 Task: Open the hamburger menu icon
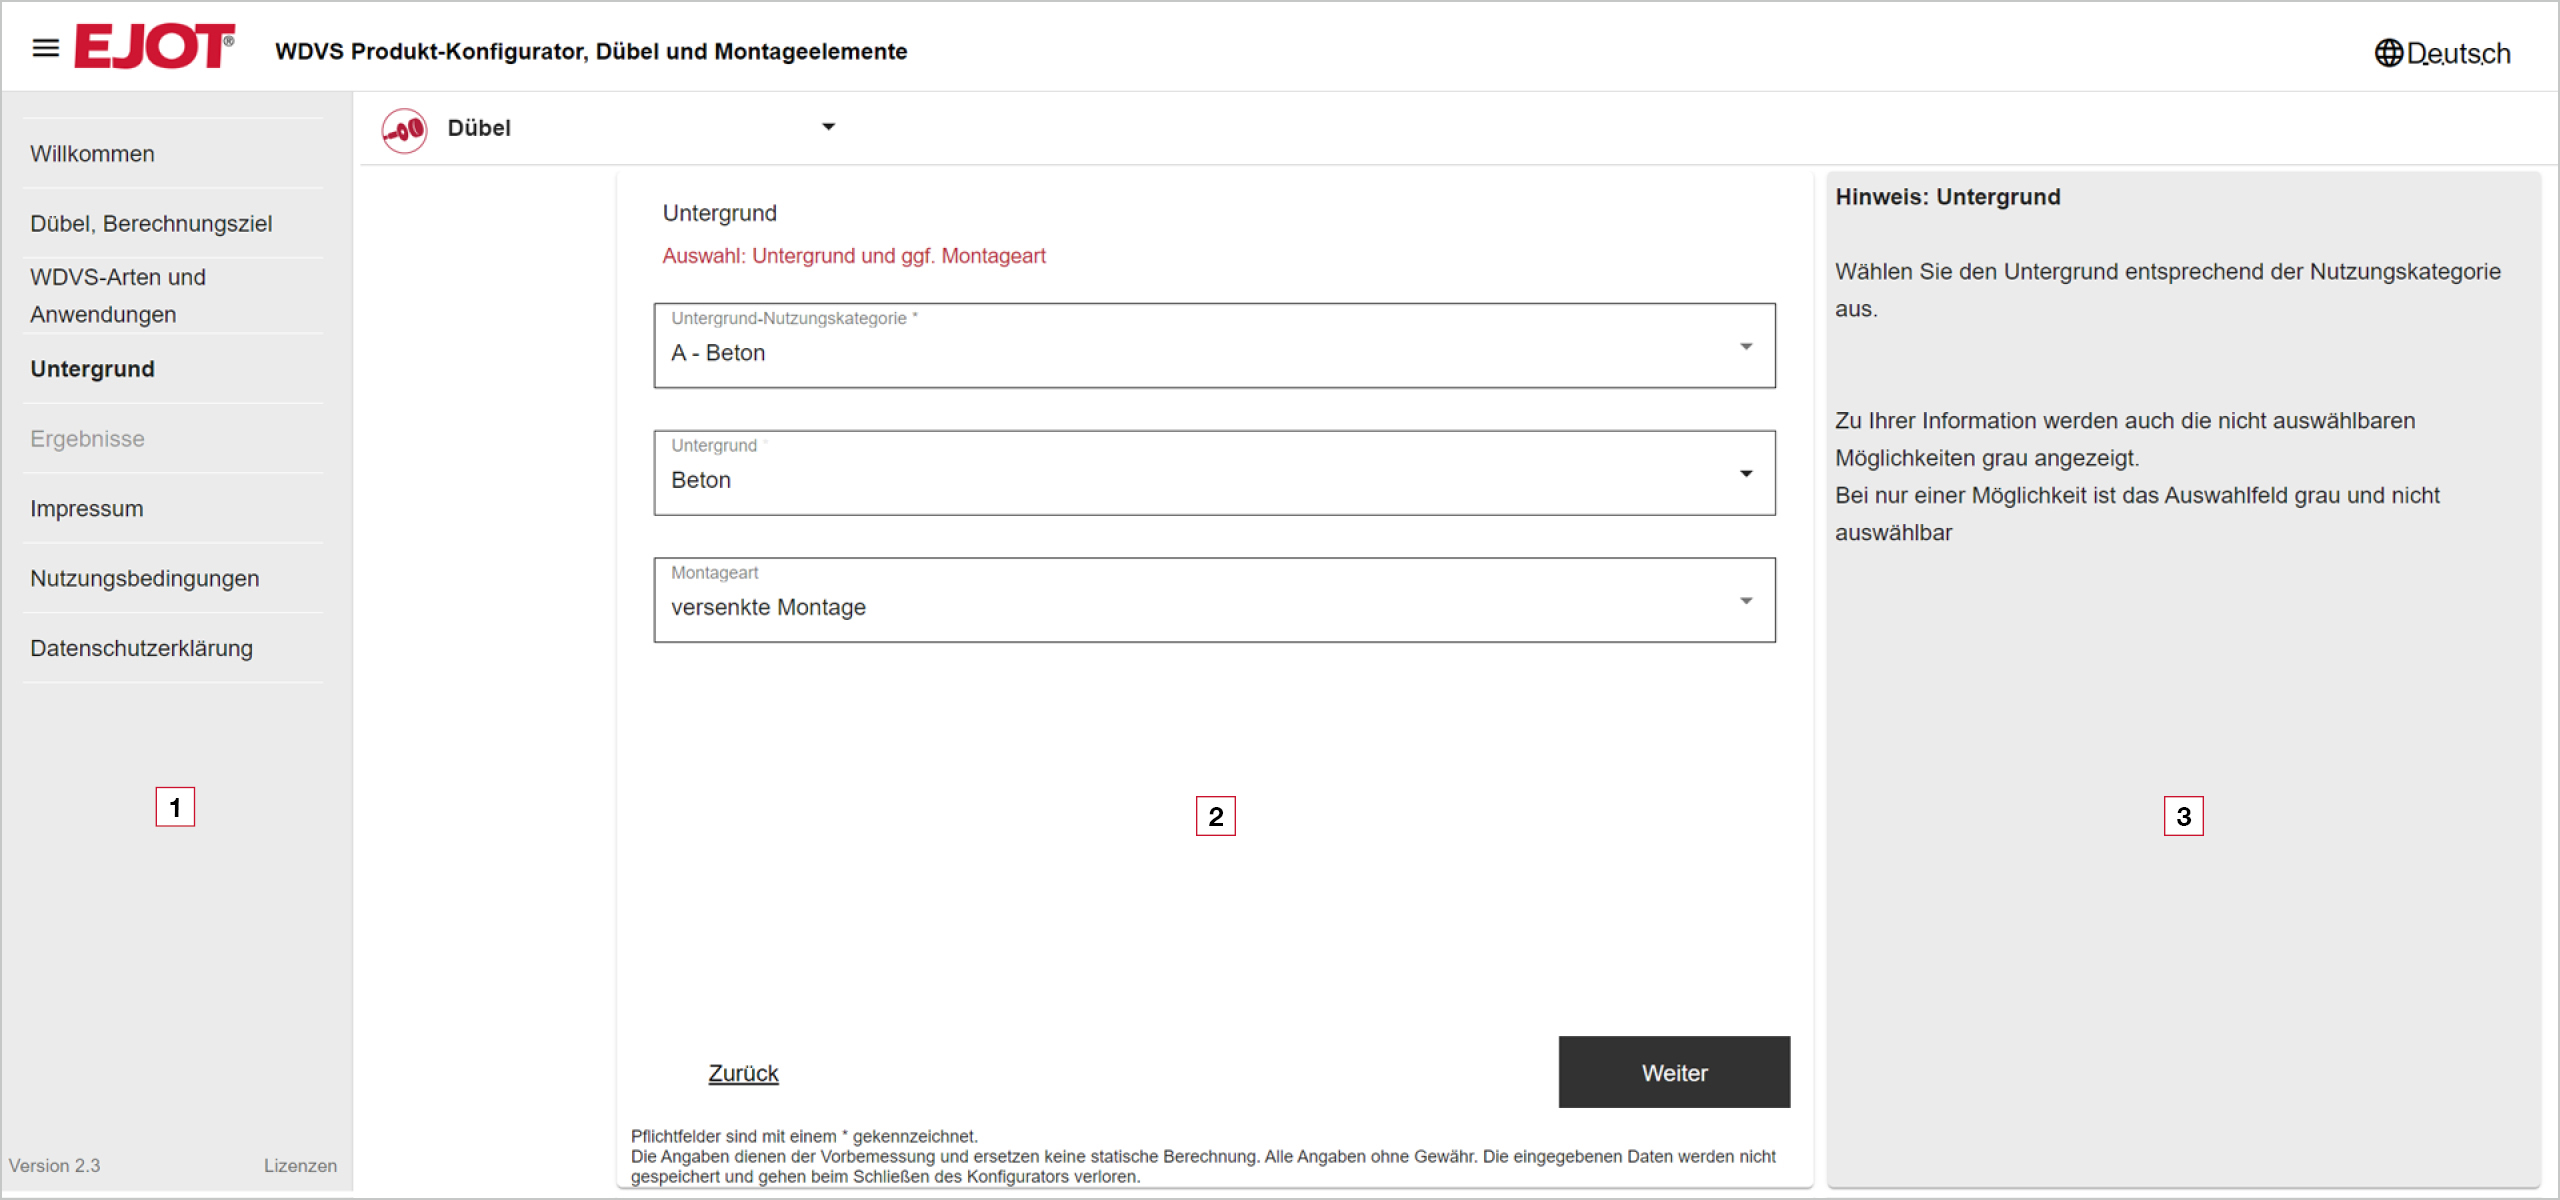pos(46,47)
